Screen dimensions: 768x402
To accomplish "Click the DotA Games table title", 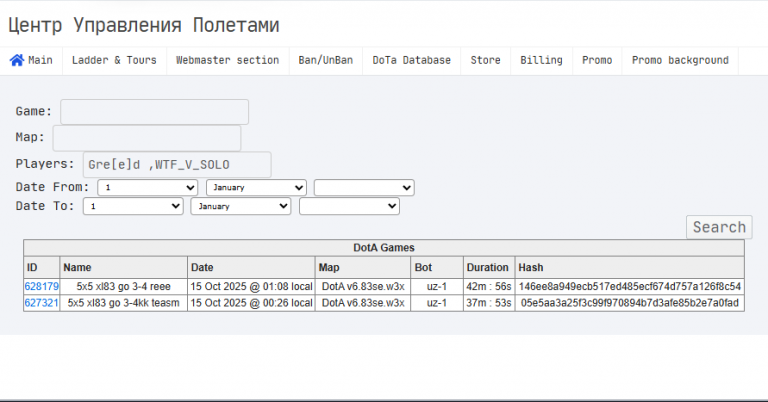I will pyautogui.click(x=384, y=248).
